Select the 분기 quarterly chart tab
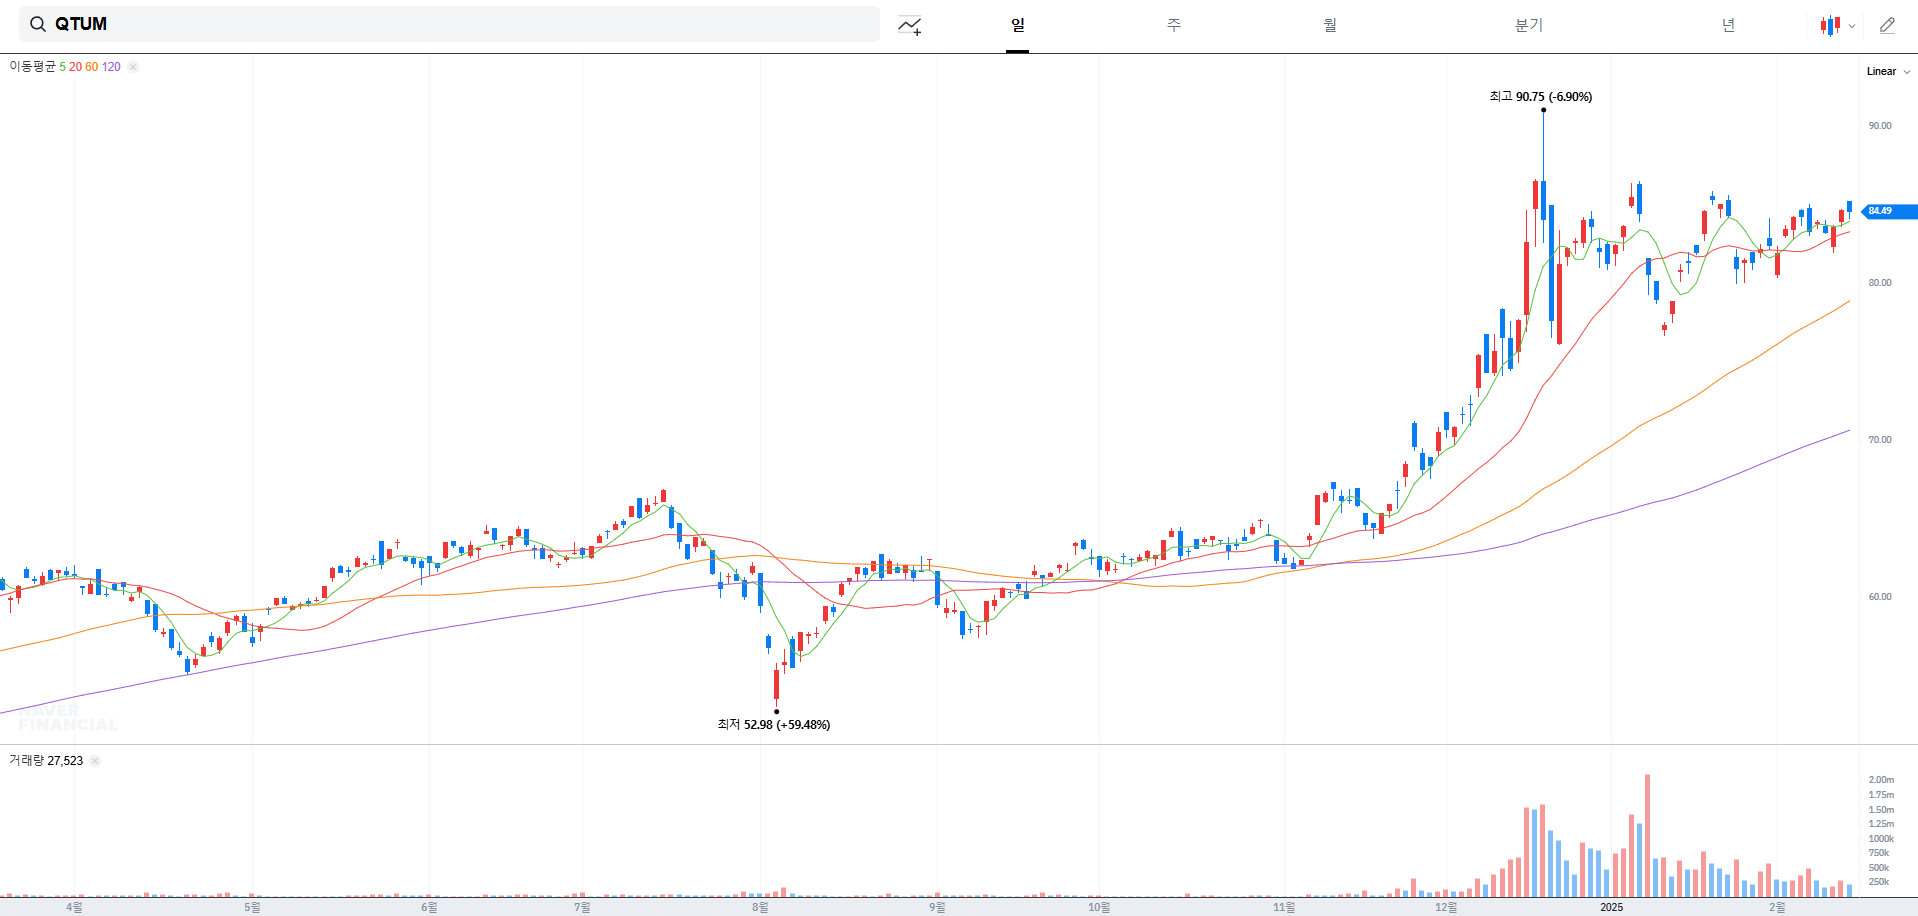 tap(1528, 25)
